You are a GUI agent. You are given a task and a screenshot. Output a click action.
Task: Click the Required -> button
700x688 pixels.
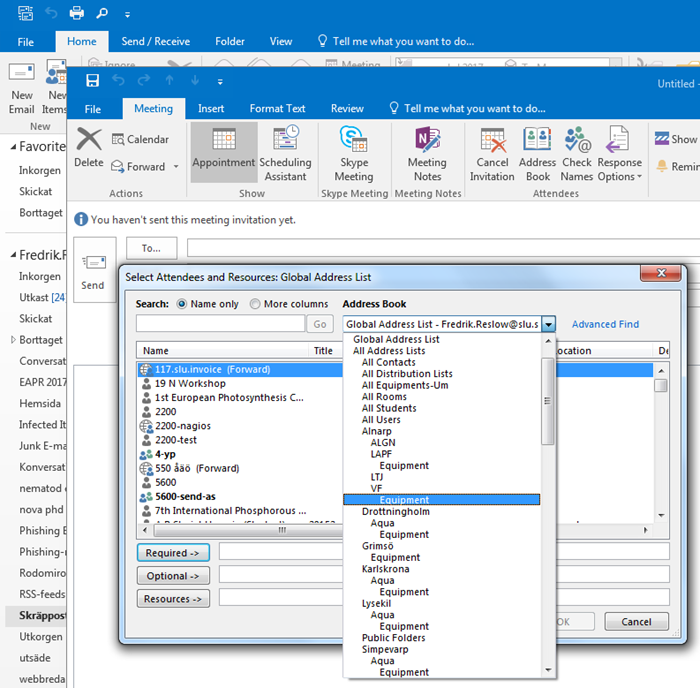(x=173, y=553)
